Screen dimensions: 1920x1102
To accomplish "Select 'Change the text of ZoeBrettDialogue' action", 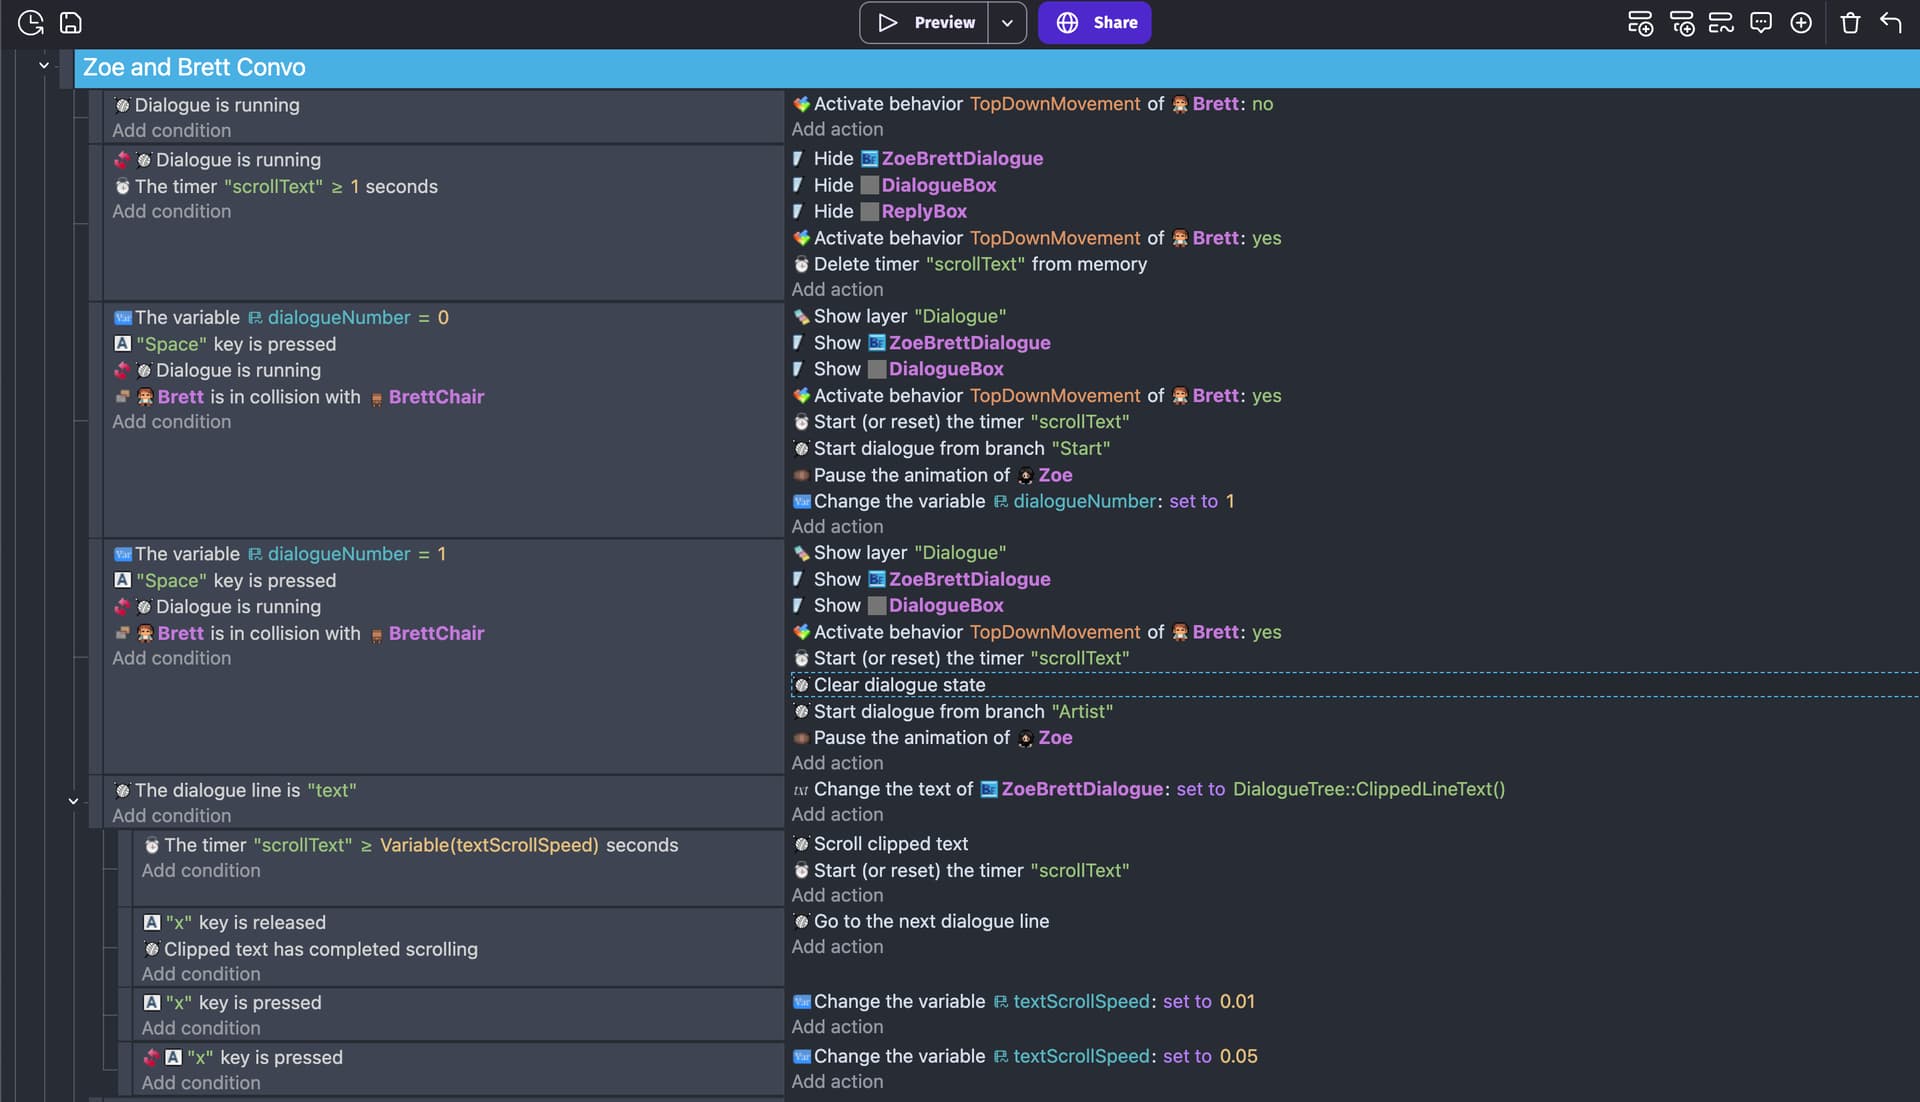I will (1148, 789).
